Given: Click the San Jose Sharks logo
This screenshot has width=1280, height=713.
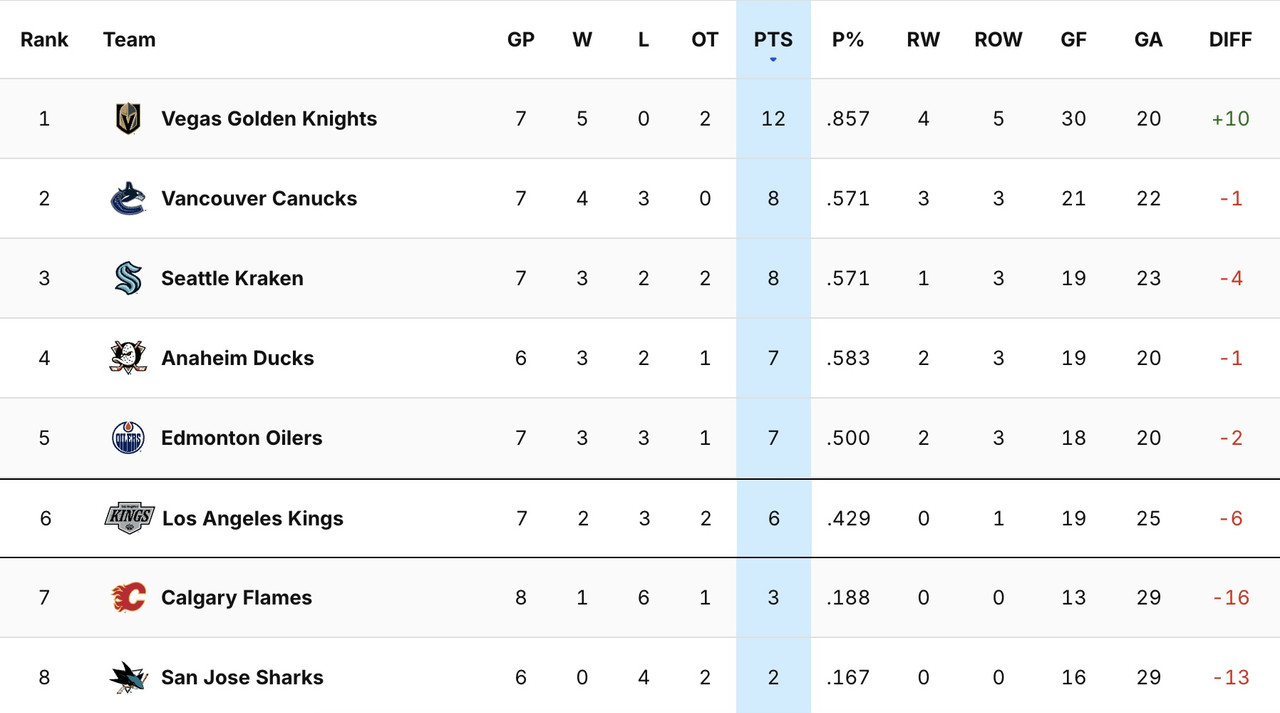Looking at the screenshot, I should pos(128,677).
